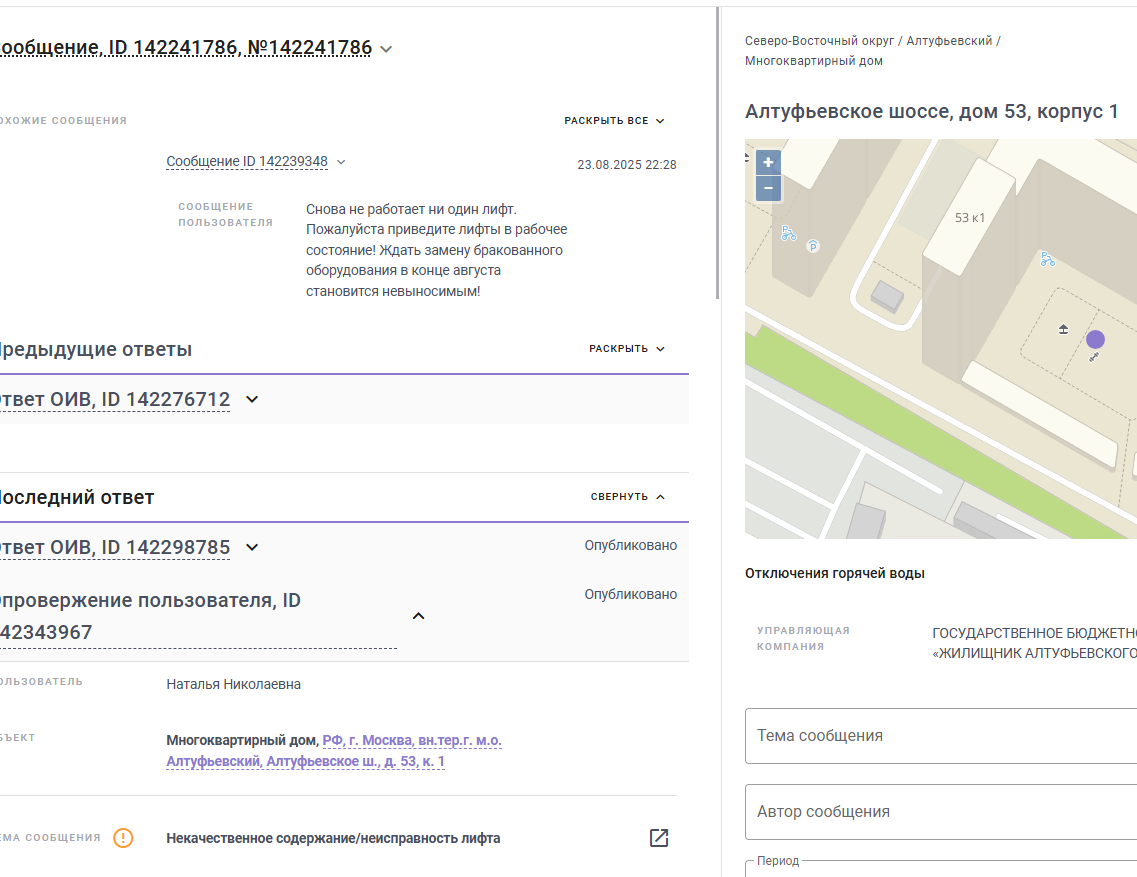1137x877 pixels.
Task: Focus the Тема сообщения input field
Action: tap(941, 736)
